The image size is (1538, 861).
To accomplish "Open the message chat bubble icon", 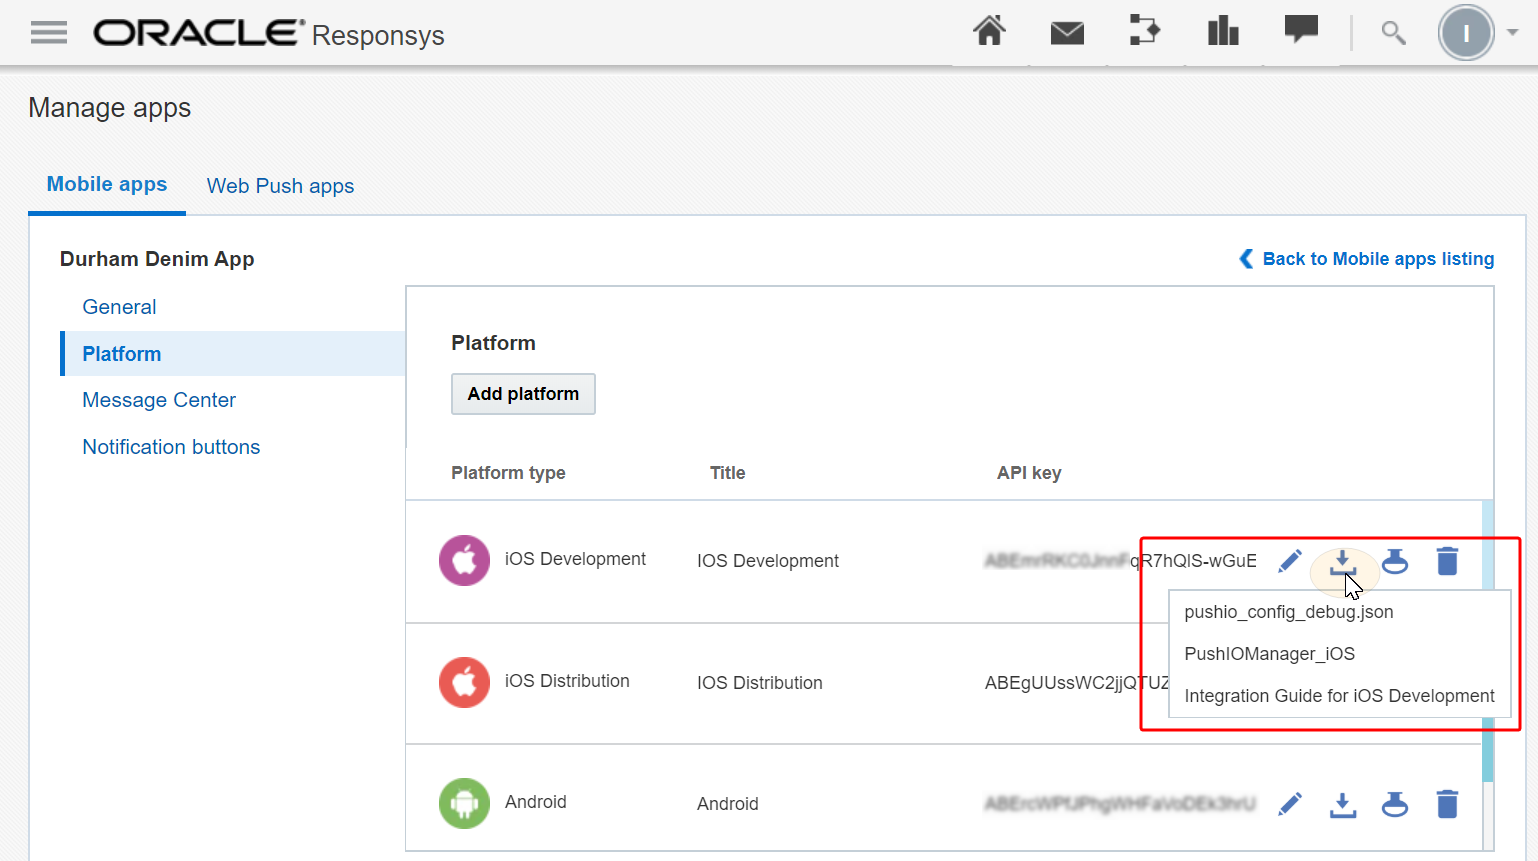I will (x=1301, y=30).
